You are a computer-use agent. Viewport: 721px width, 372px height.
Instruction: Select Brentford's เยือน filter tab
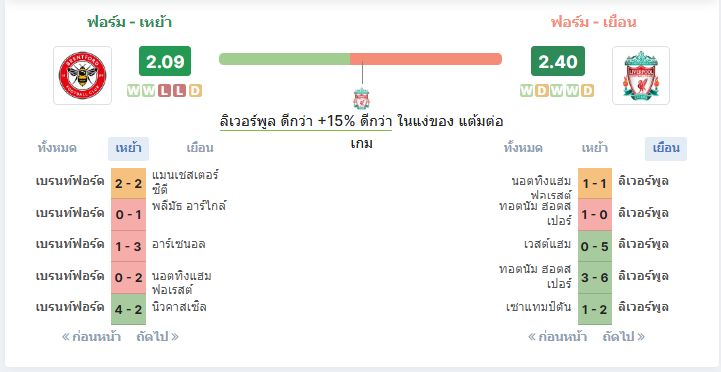200,149
